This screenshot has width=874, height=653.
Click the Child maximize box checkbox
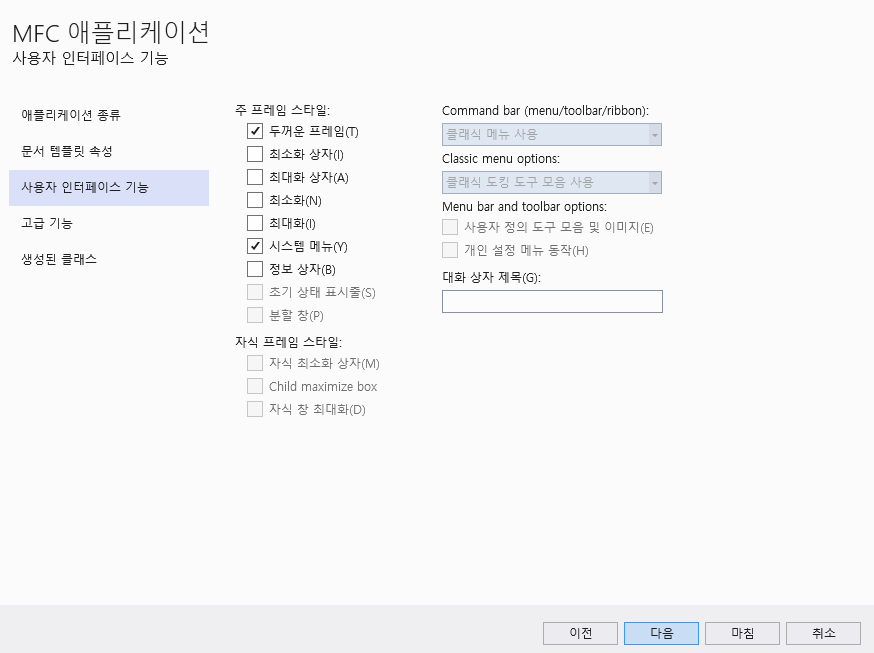coord(255,386)
